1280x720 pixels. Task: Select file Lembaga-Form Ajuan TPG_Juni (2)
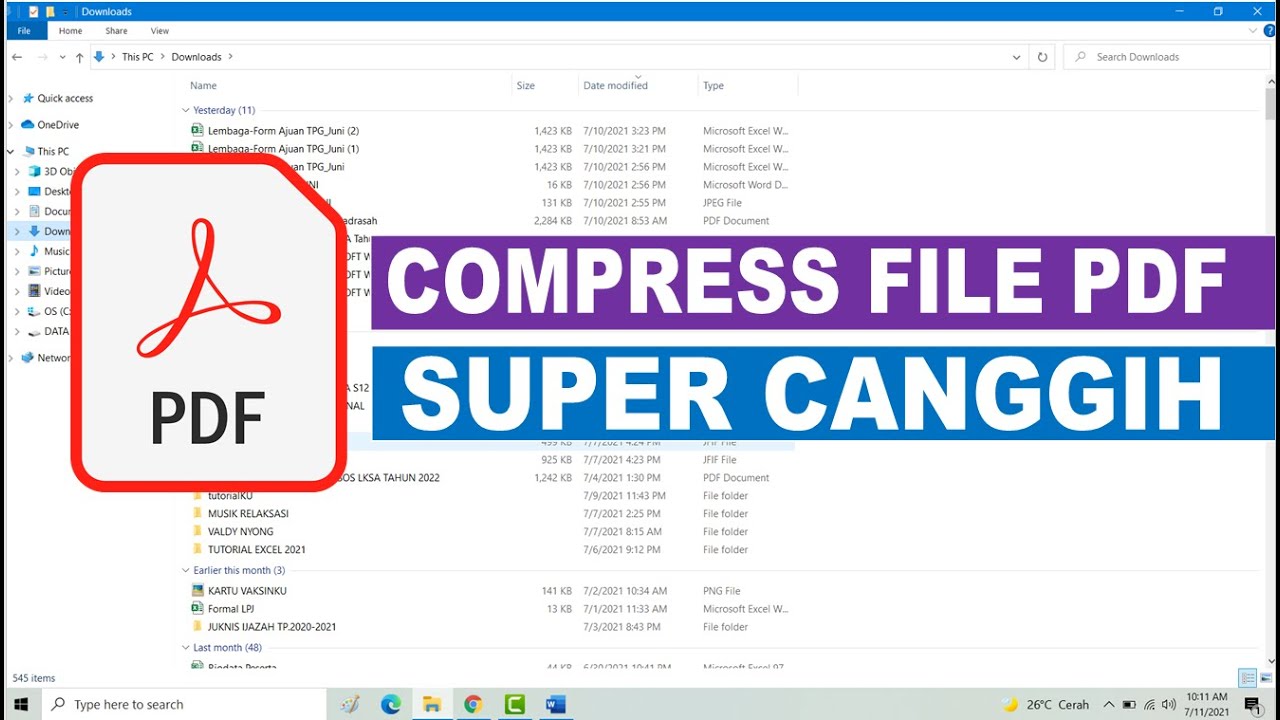(283, 131)
